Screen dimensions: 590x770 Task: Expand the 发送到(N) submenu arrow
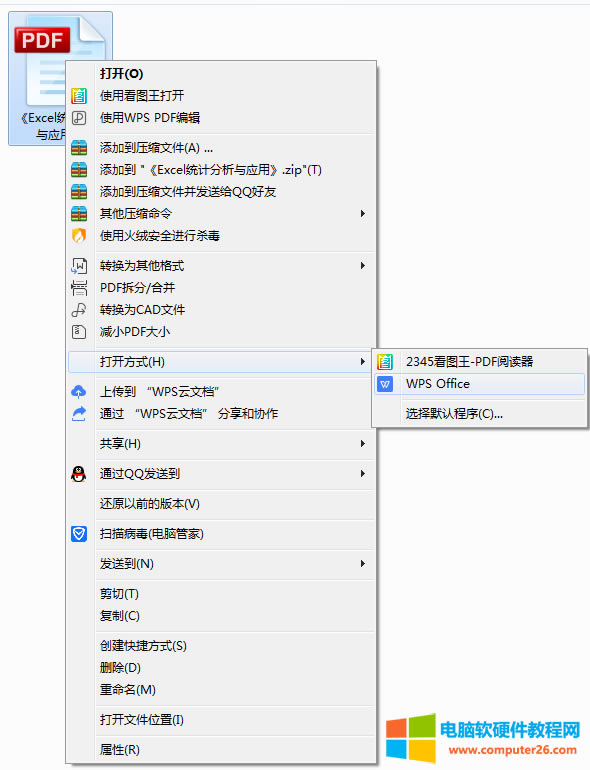point(363,564)
